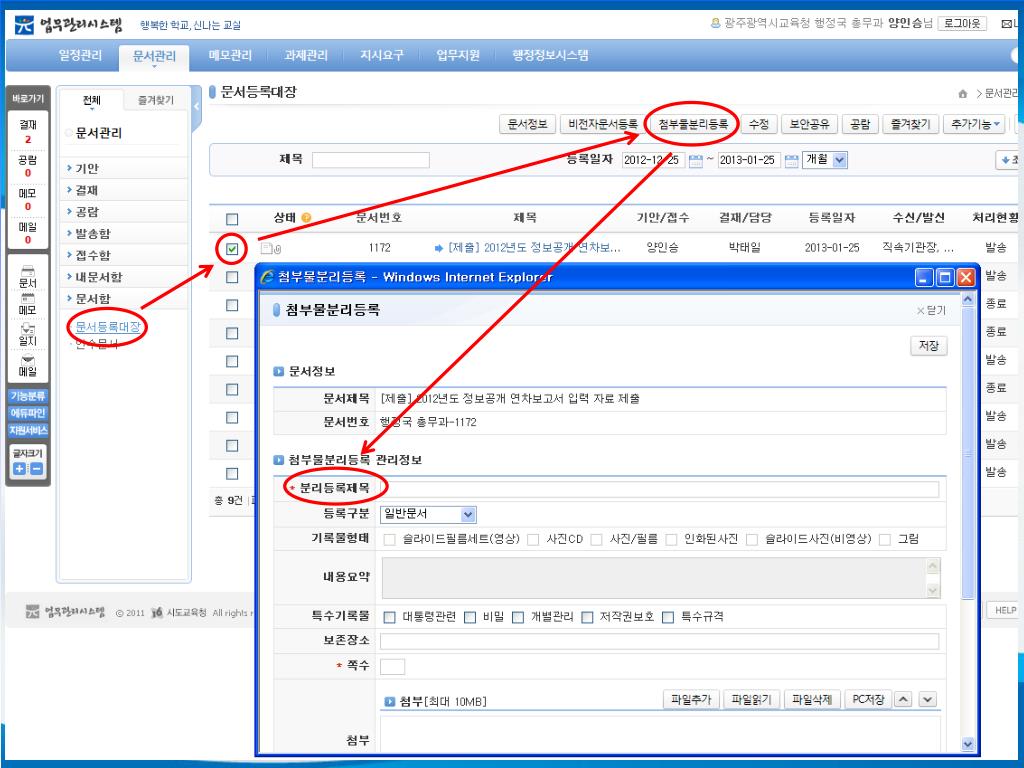Increase font size with the plus icon
Viewport: 1024px width, 768px height.
point(20,468)
